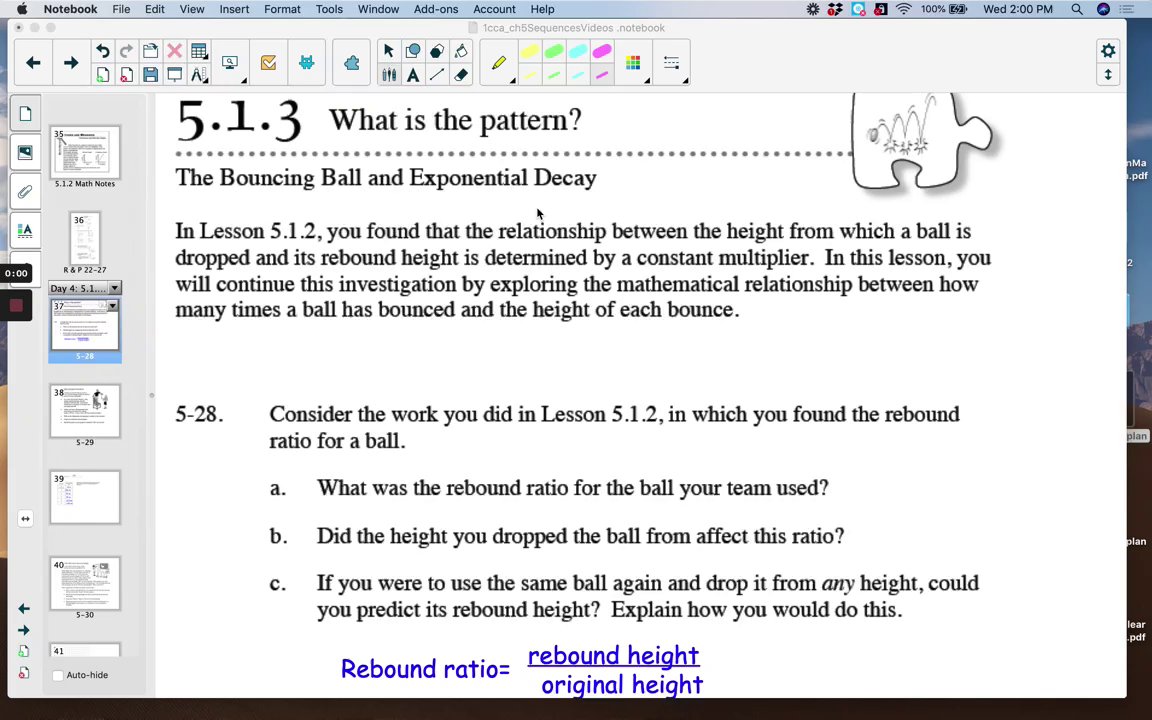Open the Attachments paperclip tab
1152x720 pixels.
25,192
